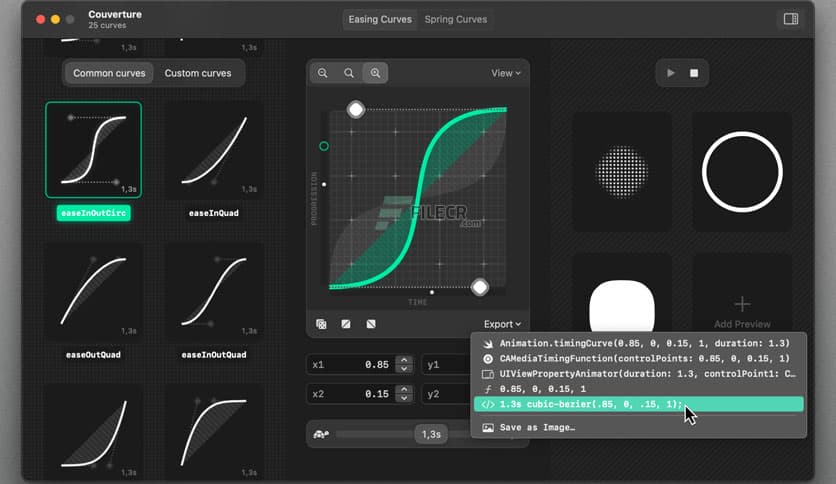The image size is (836, 484).
Task: Choose plain values 0.85, 0, 0.15, 1 option
Action: pos(638,389)
